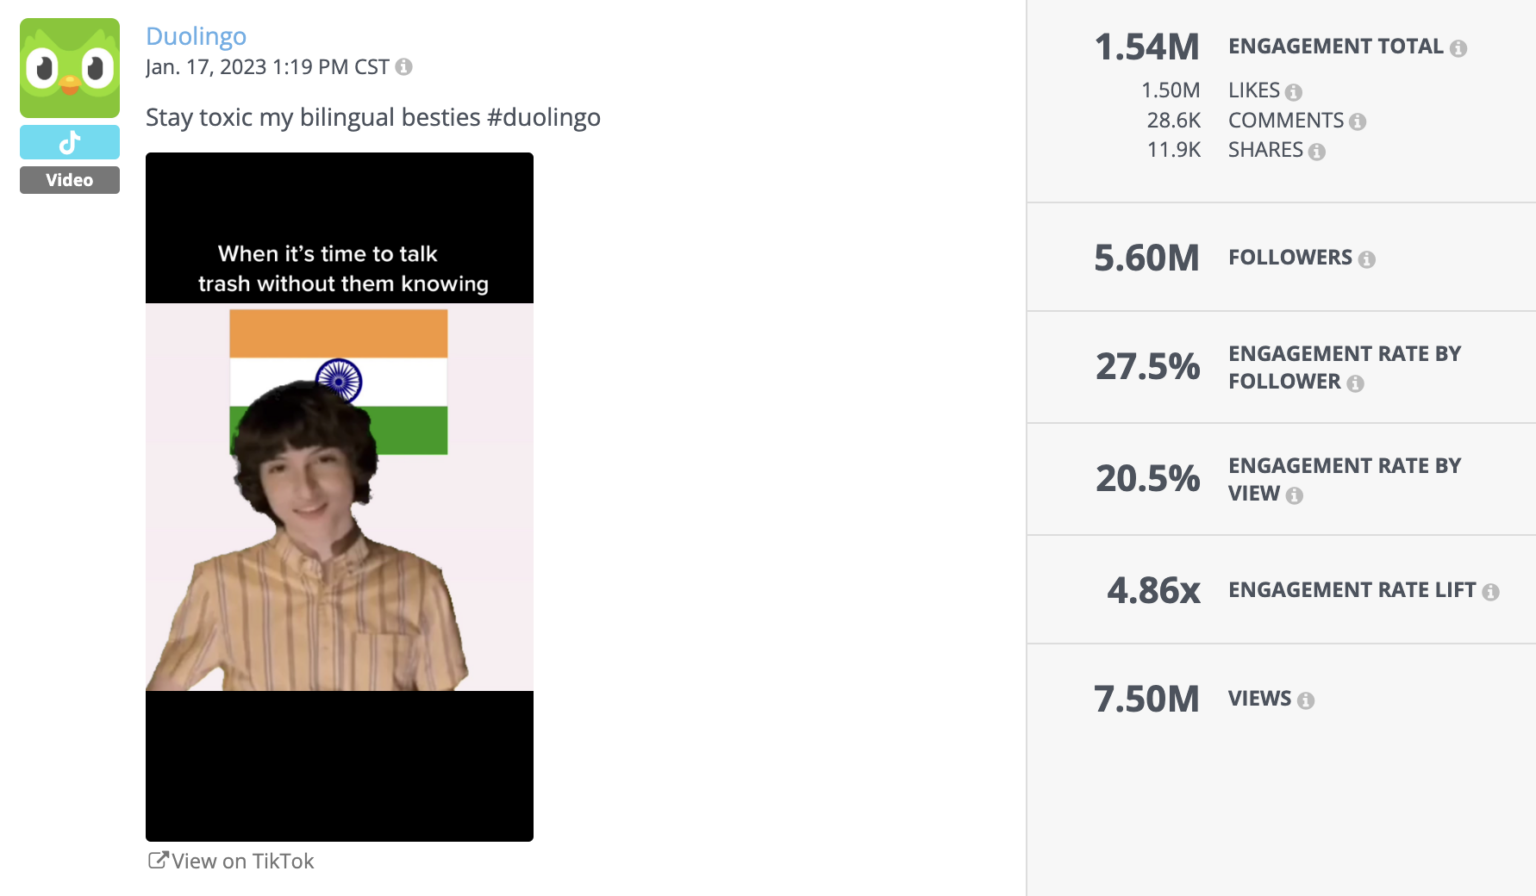The image size is (1536, 896).
Task: Open the Duolingo profile name link
Action: coord(196,36)
